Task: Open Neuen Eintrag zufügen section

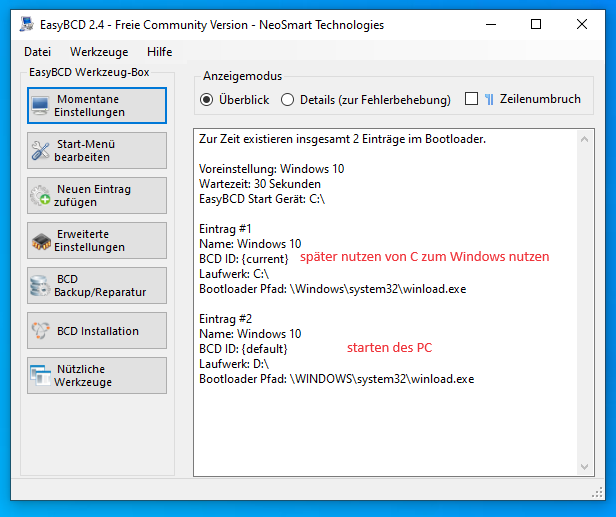Action: (x=97, y=196)
